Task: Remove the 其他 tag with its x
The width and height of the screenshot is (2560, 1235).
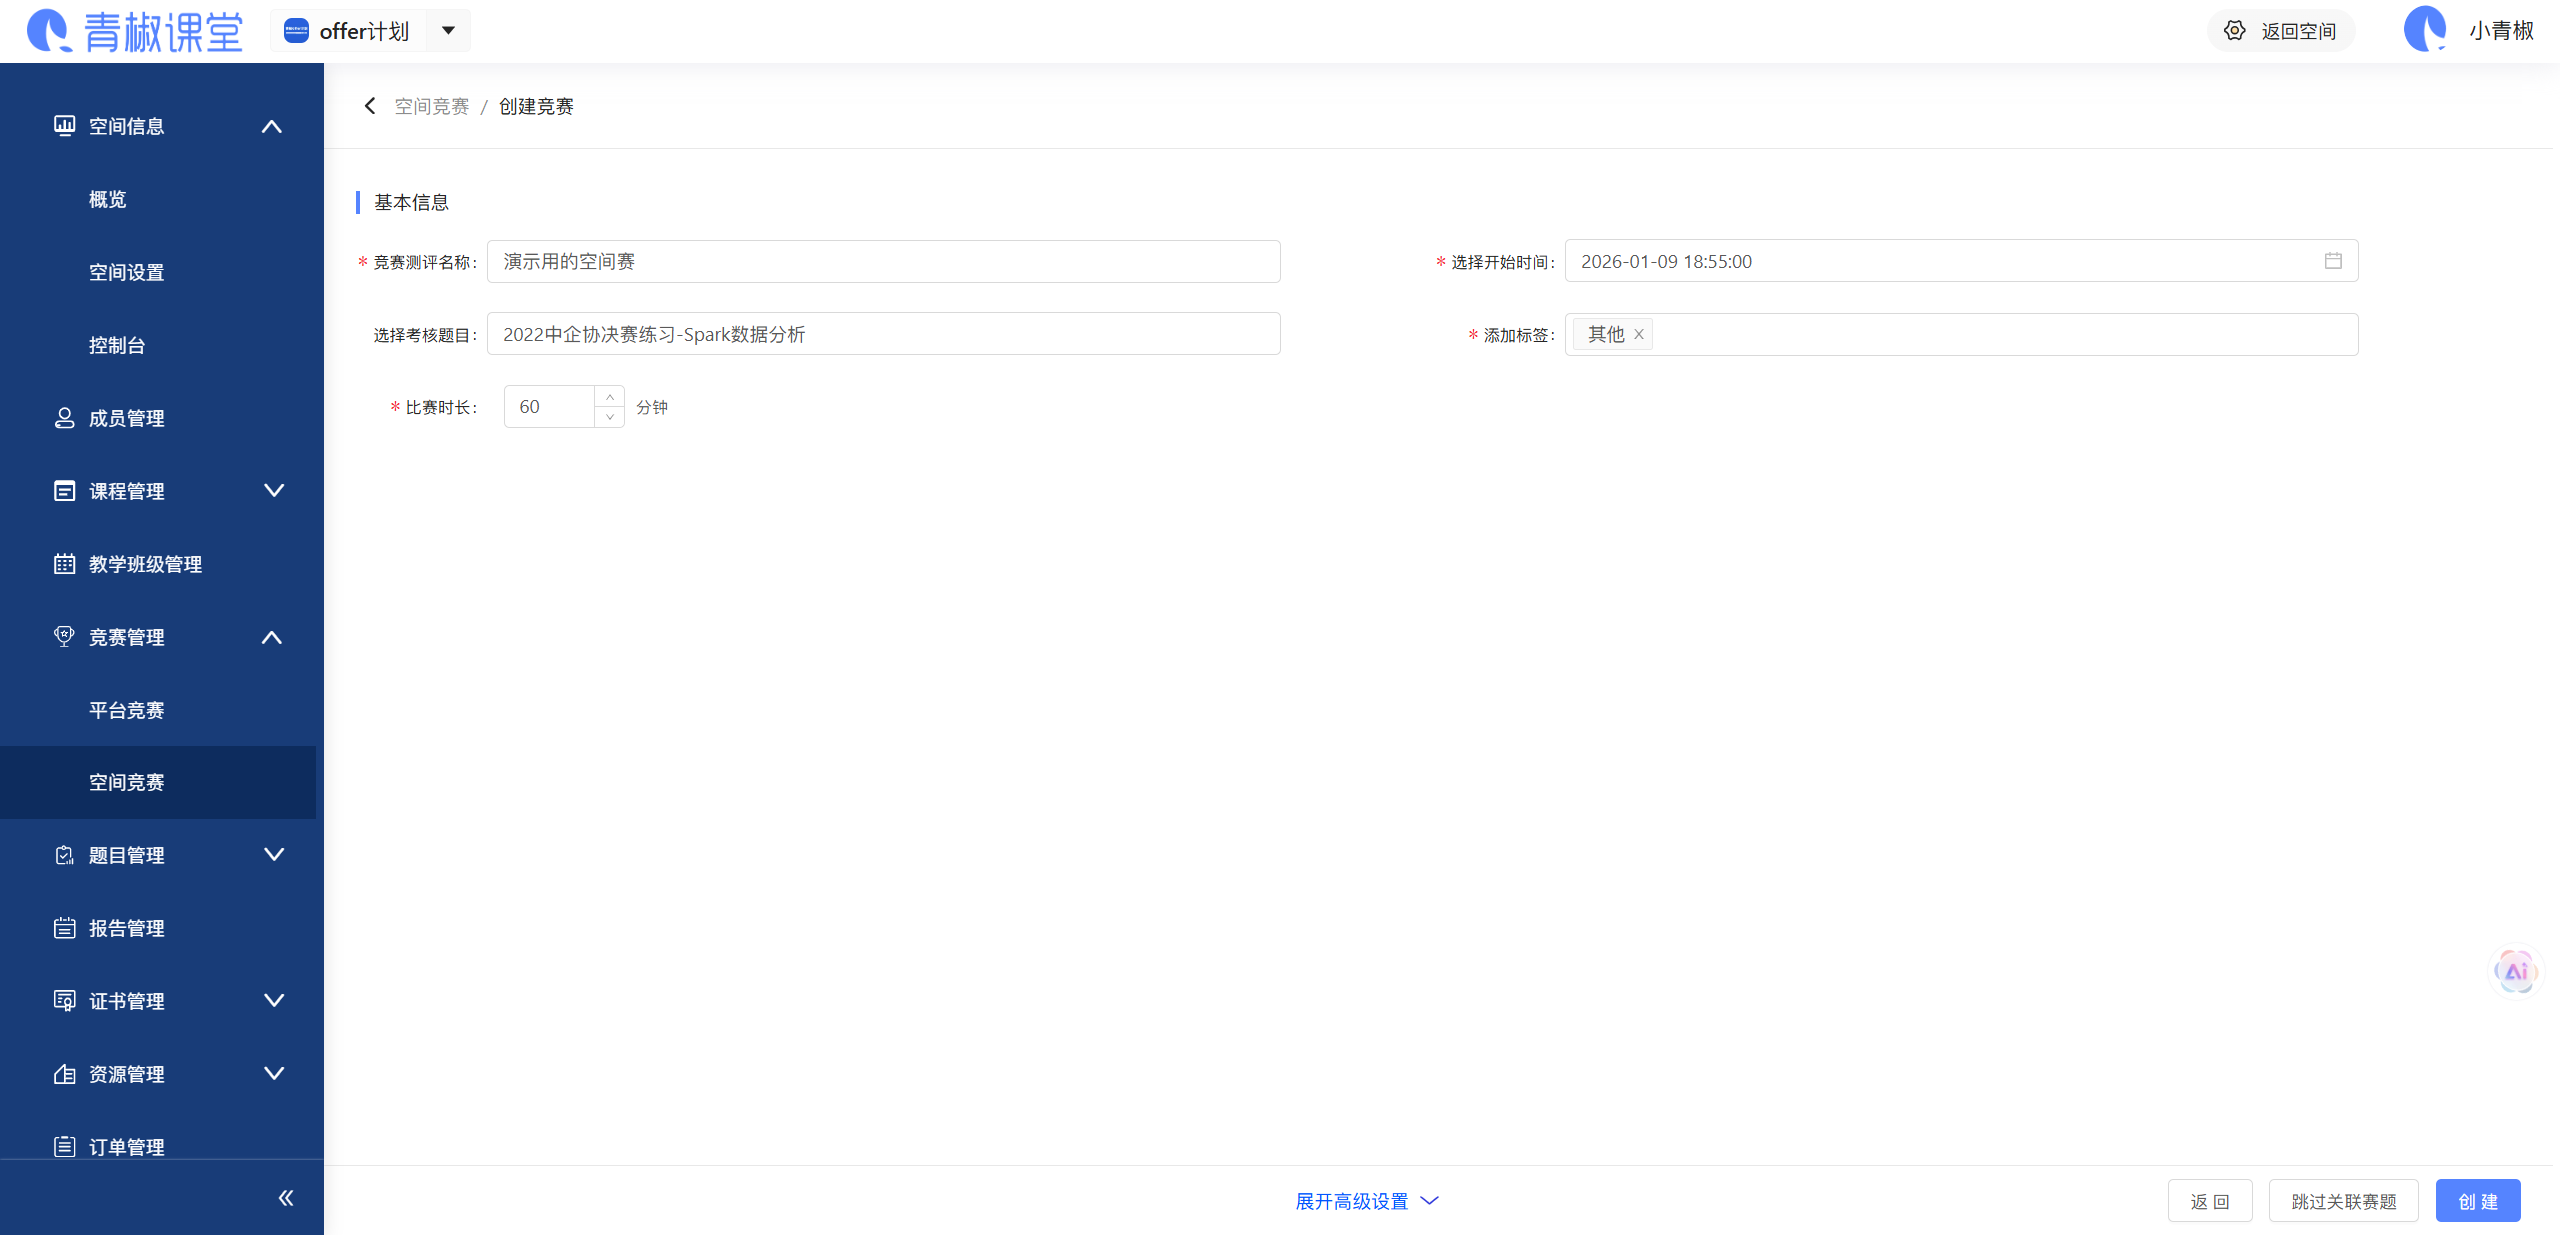Action: pos(1639,335)
